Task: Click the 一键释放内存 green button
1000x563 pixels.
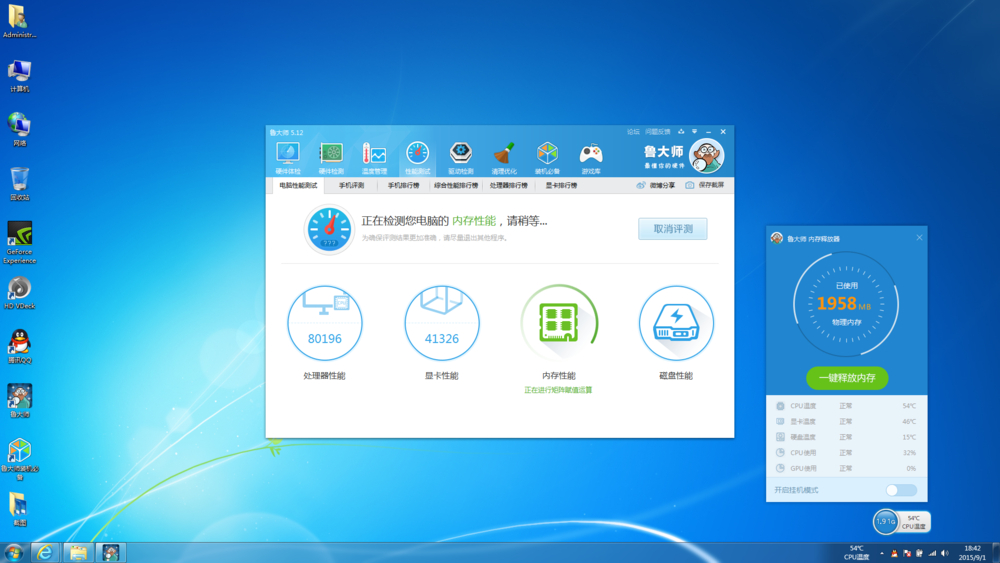Action: click(x=847, y=378)
